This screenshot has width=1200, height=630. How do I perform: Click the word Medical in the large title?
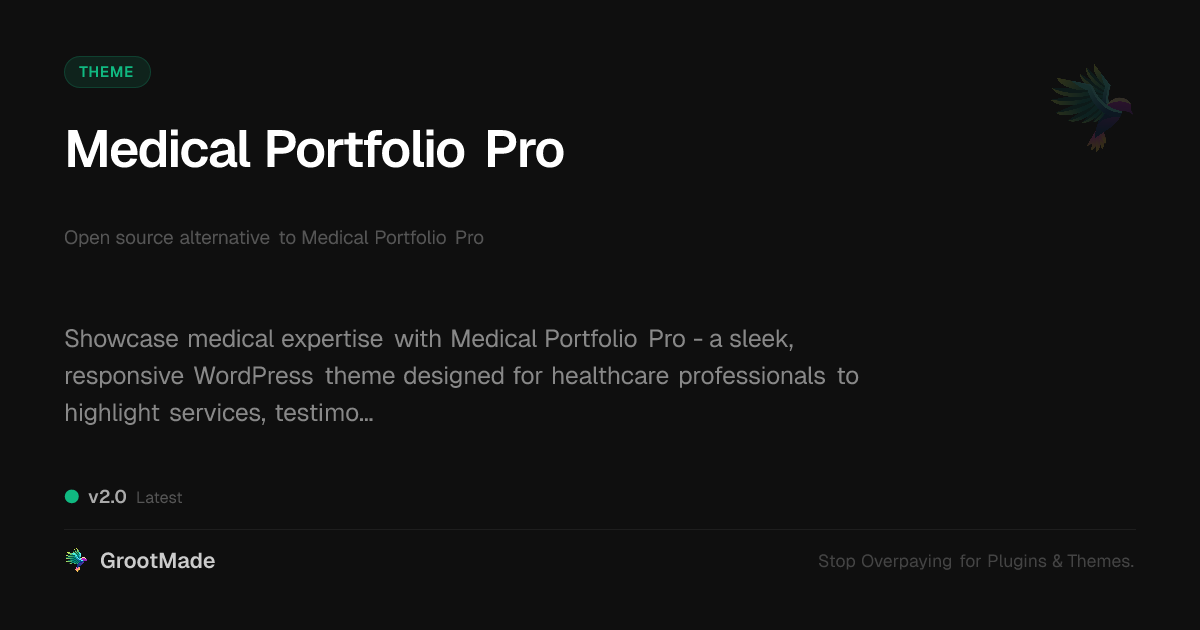tap(157, 150)
